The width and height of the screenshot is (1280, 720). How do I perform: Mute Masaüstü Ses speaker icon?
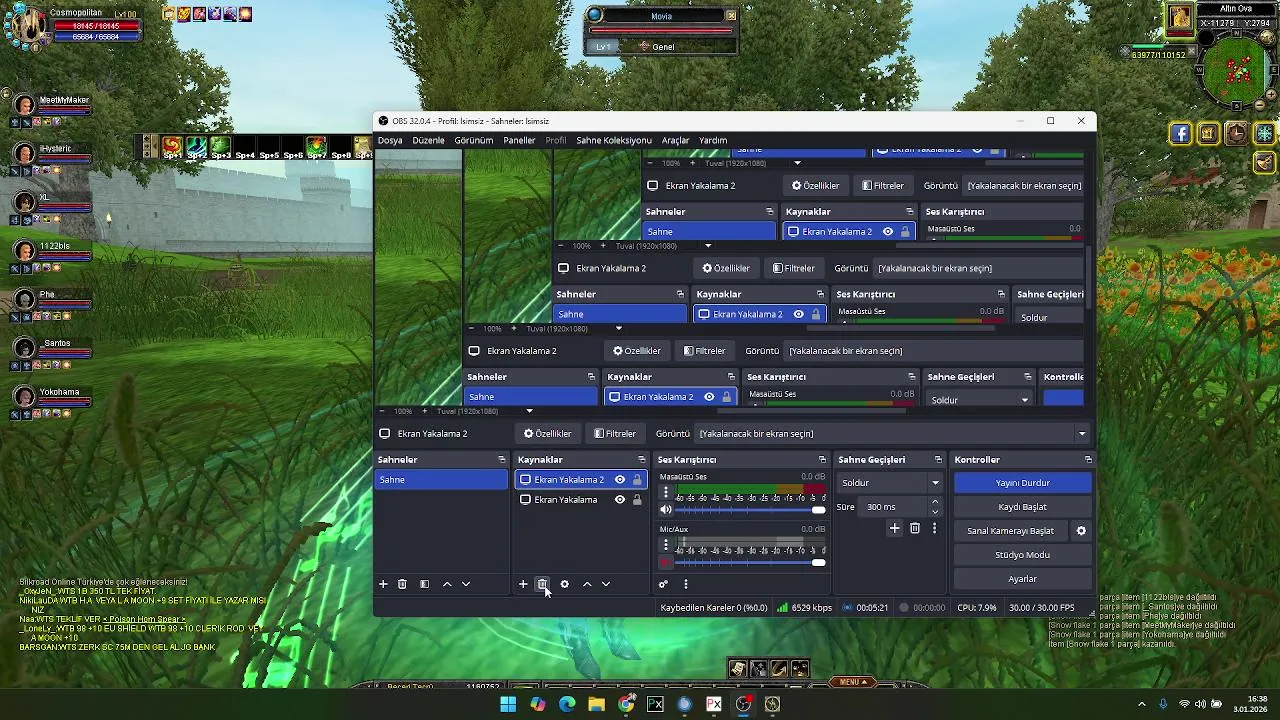666,510
